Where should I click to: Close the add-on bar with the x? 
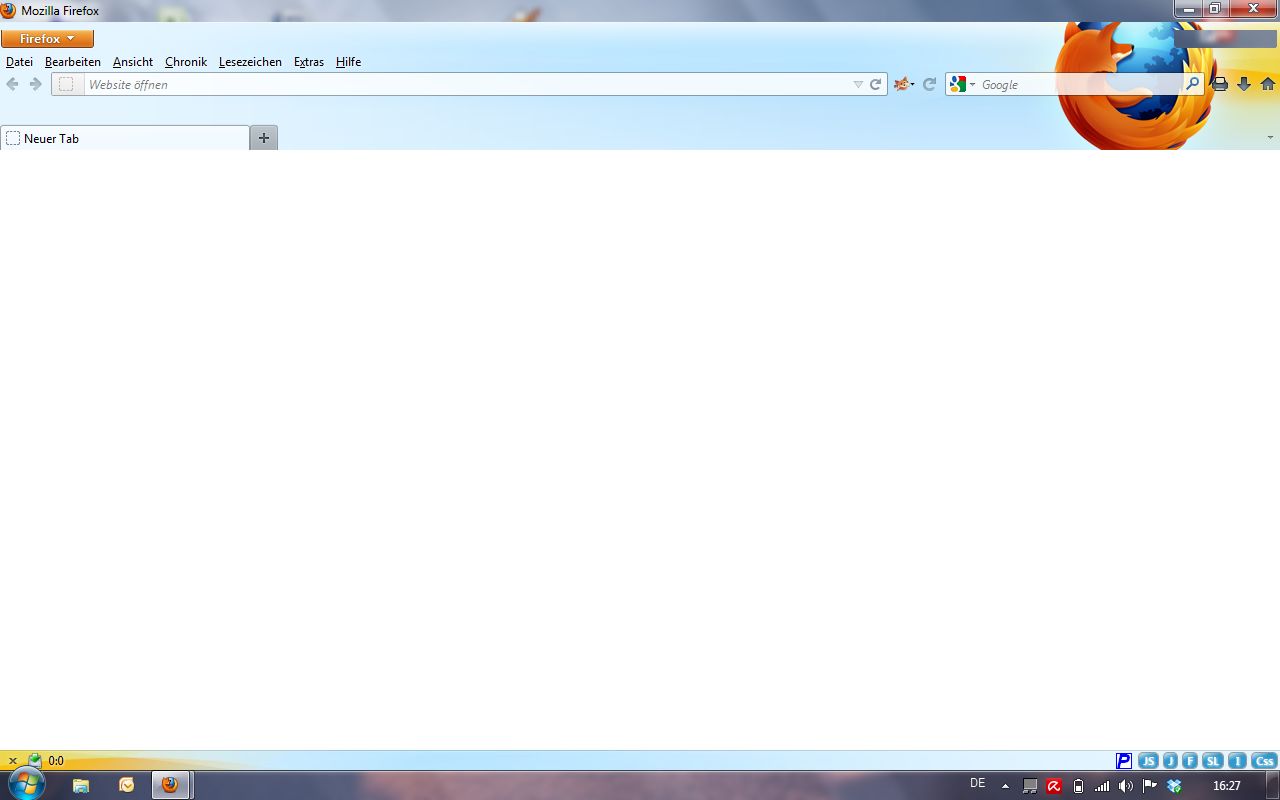pyautogui.click(x=13, y=761)
